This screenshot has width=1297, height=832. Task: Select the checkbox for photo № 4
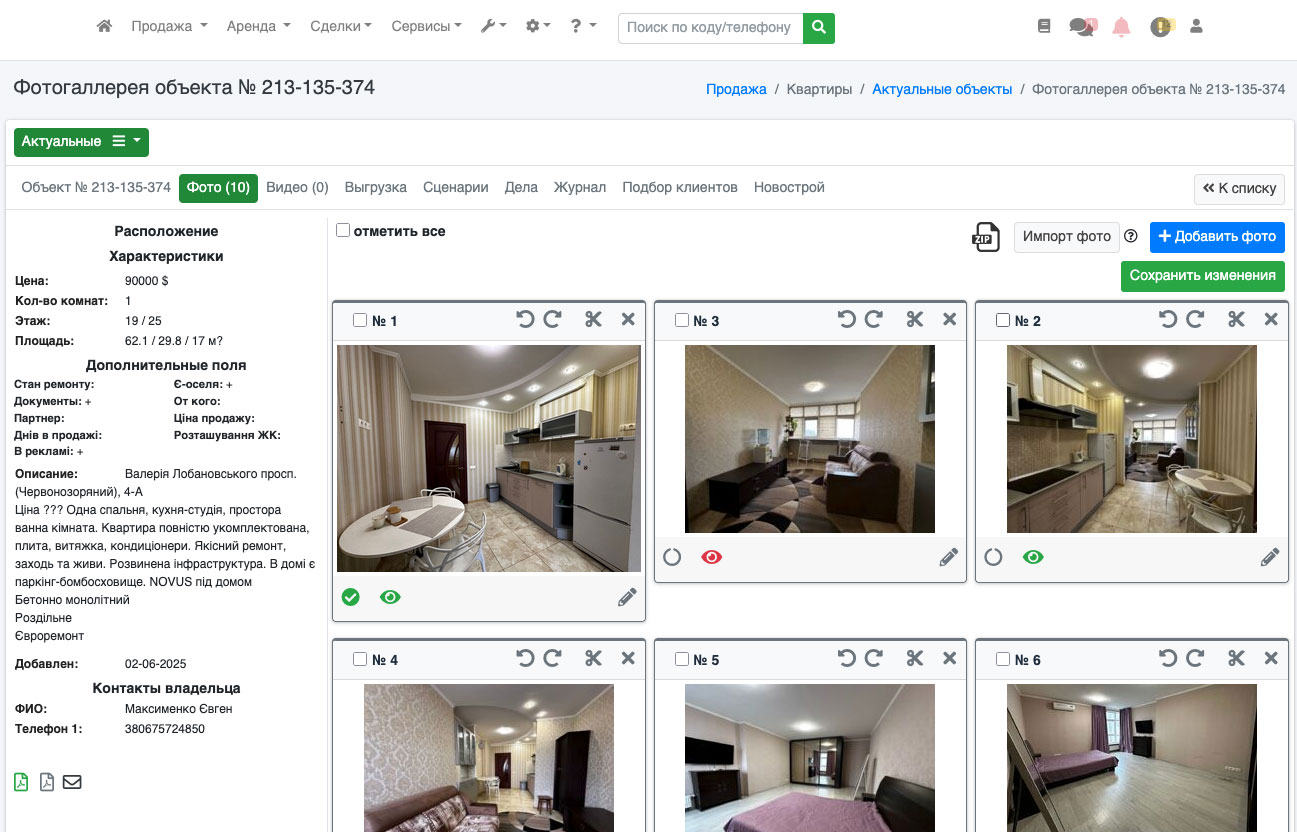click(x=360, y=659)
